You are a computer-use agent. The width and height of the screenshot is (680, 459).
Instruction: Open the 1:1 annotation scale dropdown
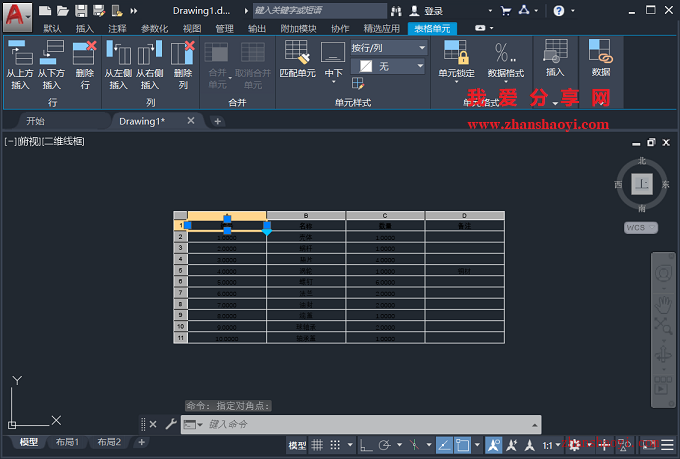pyautogui.click(x=551, y=446)
